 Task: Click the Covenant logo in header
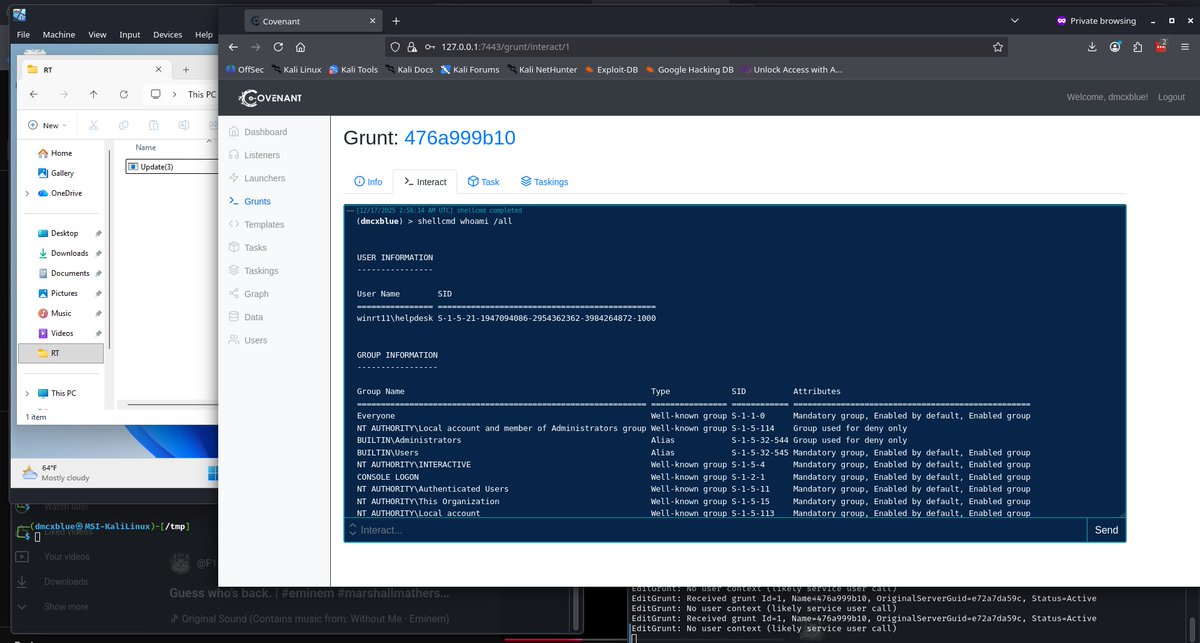(x=270, y=97)
